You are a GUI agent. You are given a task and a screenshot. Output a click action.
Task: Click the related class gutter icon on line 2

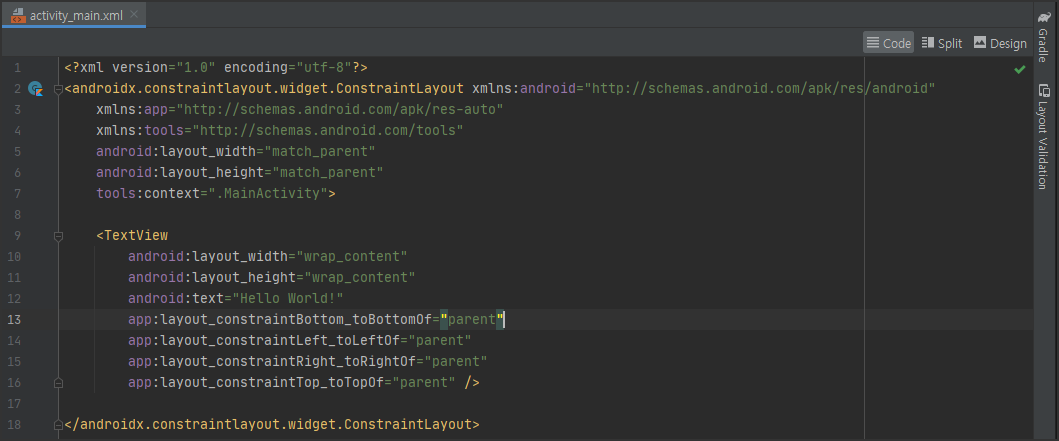pyautogui.click(x=35, y=88)
